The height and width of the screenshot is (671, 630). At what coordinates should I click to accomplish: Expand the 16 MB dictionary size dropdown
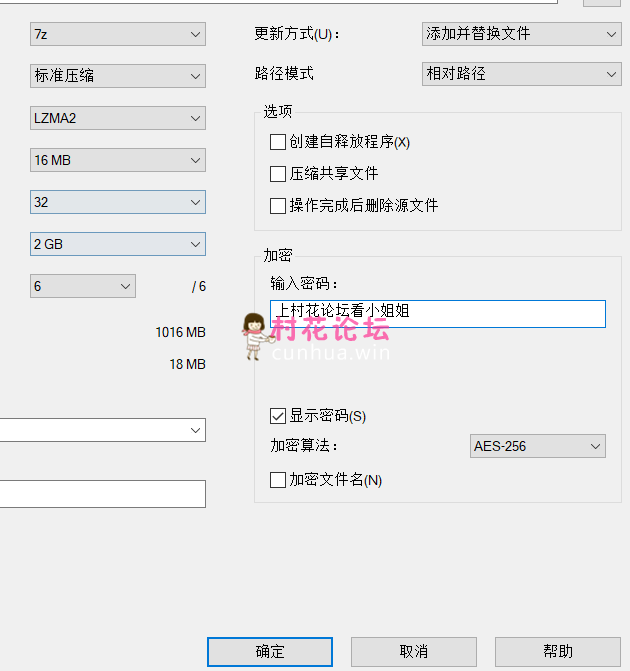click(x=117, y=160)
